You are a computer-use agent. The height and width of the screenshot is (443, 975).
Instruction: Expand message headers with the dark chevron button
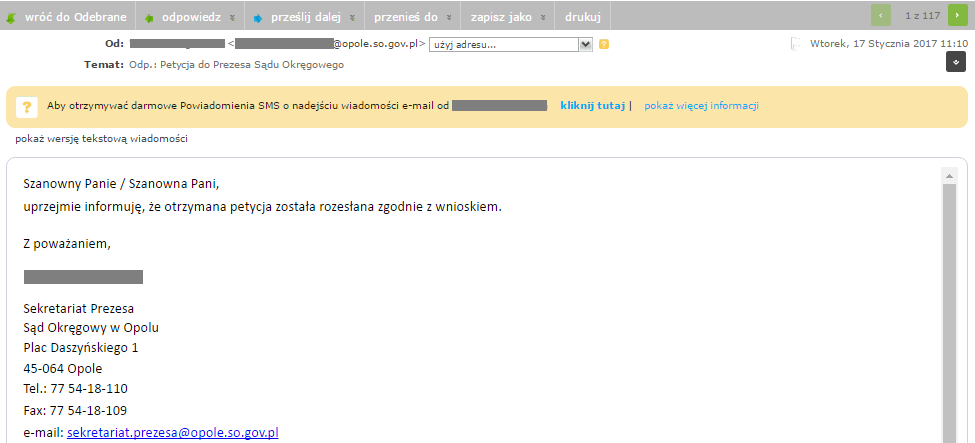pyautogui.click(x=956, y=62)
